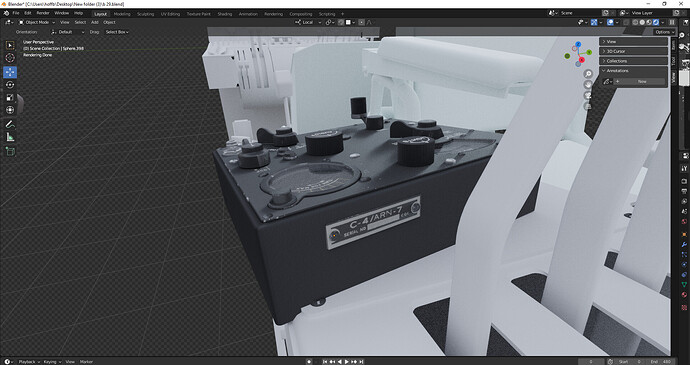The image size is (690, 365).
Task: Open the Options dropdown
Action: (664, 32)
